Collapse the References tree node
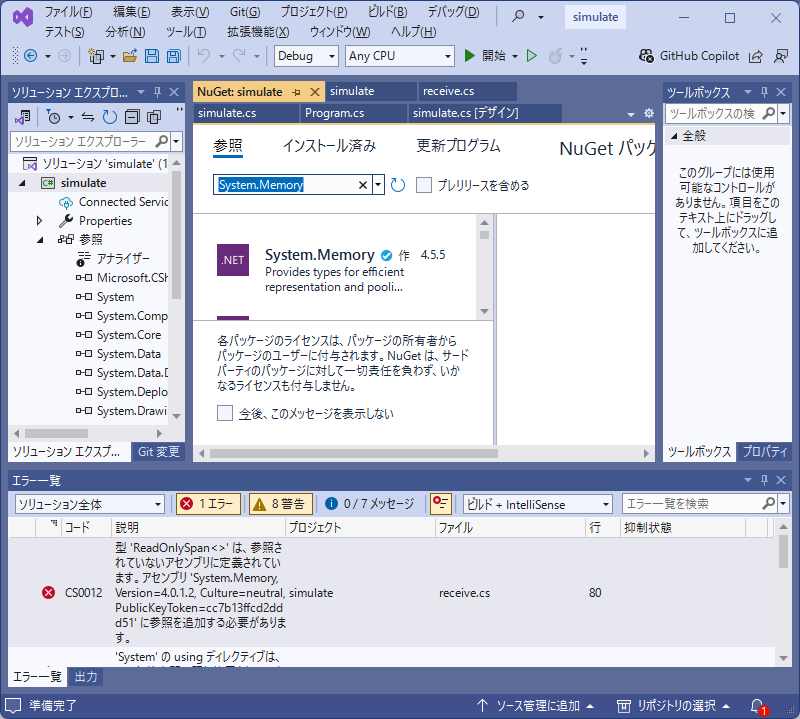The width and height of the screenshot is (800, 719). (x=39, y=240)
